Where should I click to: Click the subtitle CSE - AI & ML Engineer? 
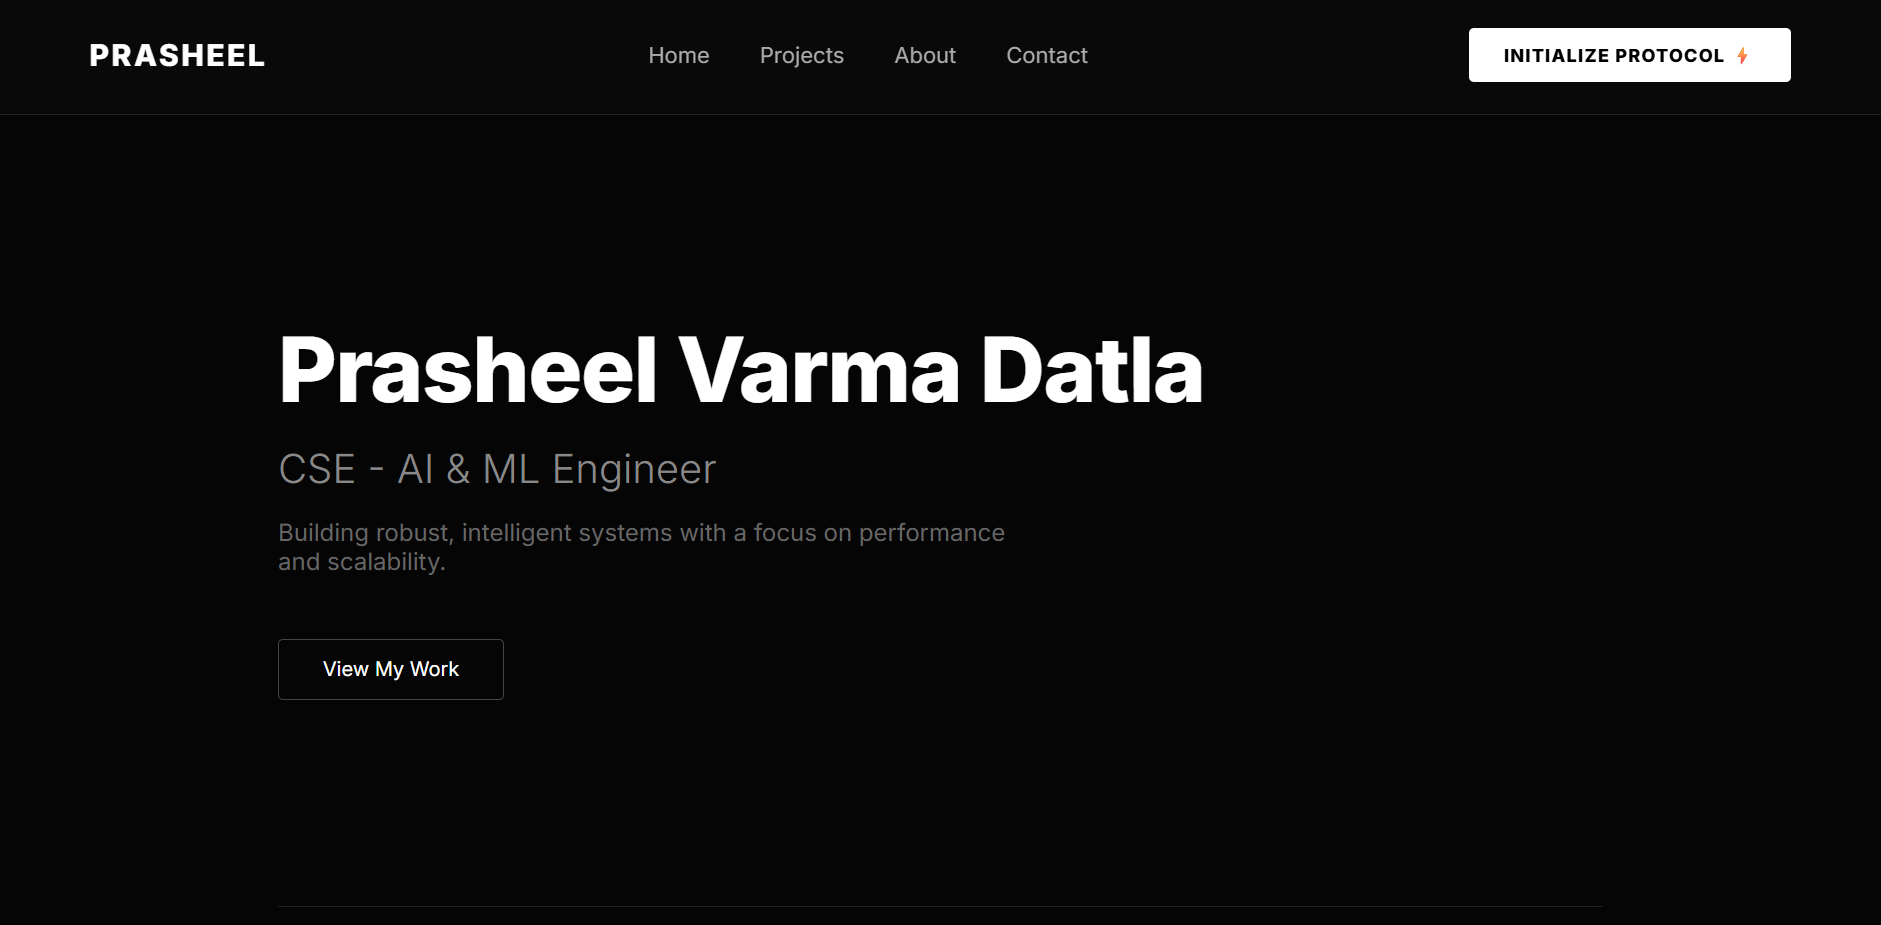pyautogui.click(x=497, y=468)
